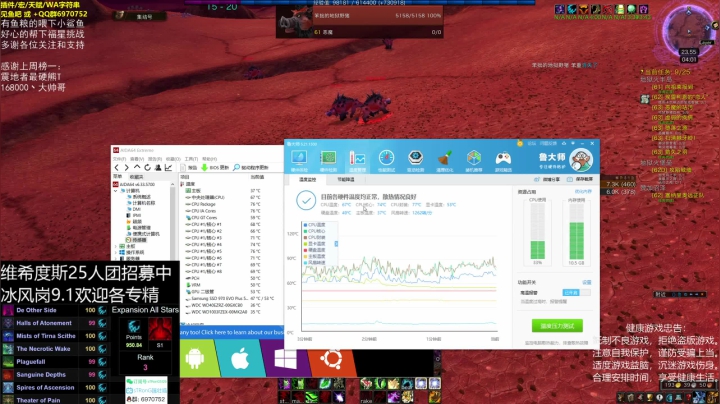Click the Ludashi mascot avatar
The image size is (720, 404).
(x=581, y=160)
